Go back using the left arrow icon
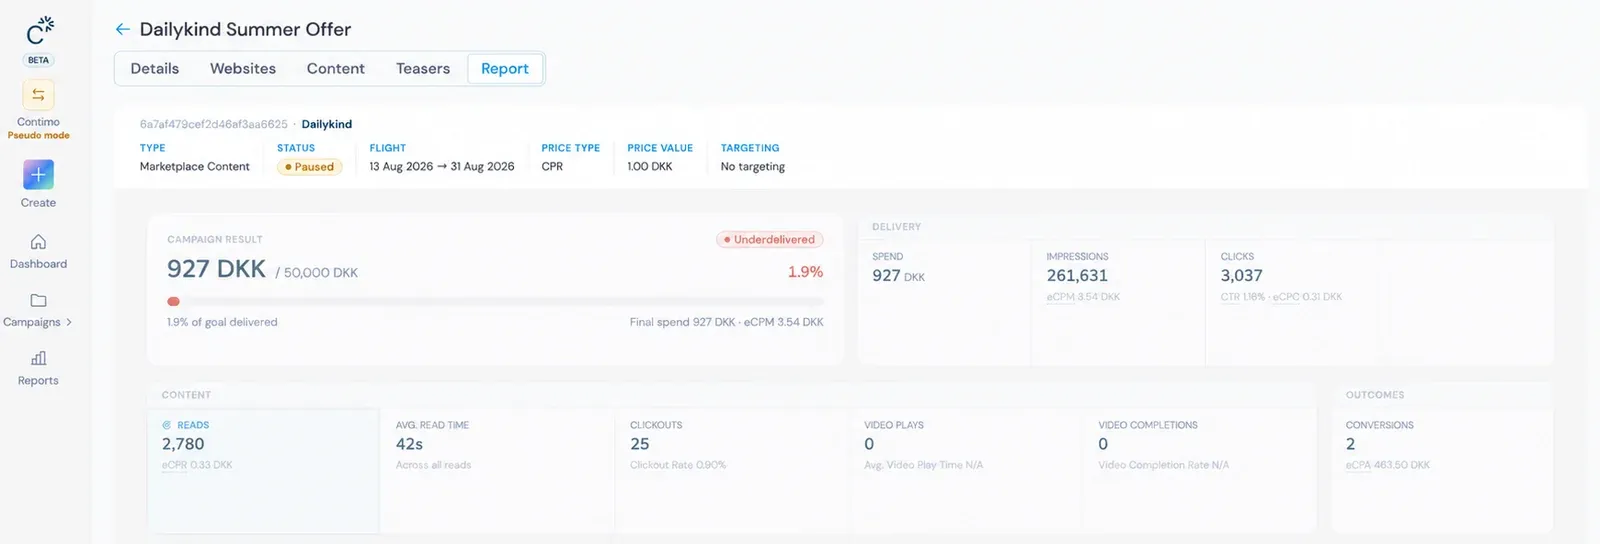Image resolution: width=1600 pixels, height=544 pixels. tap(123, 29)
